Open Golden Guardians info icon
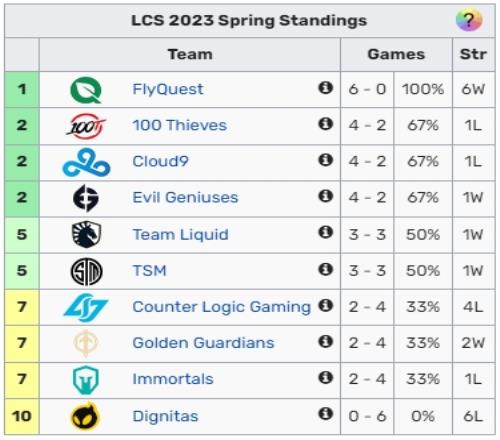Screen dimensions: 500x440 point(326,341)
